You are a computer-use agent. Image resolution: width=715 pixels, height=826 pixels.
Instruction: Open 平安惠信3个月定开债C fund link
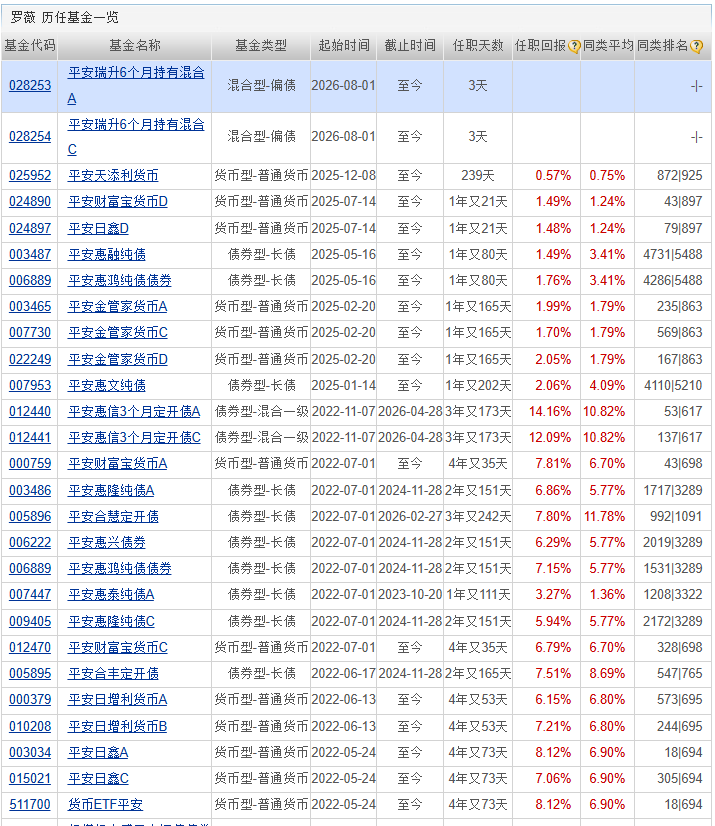click(x=134, y=438)
